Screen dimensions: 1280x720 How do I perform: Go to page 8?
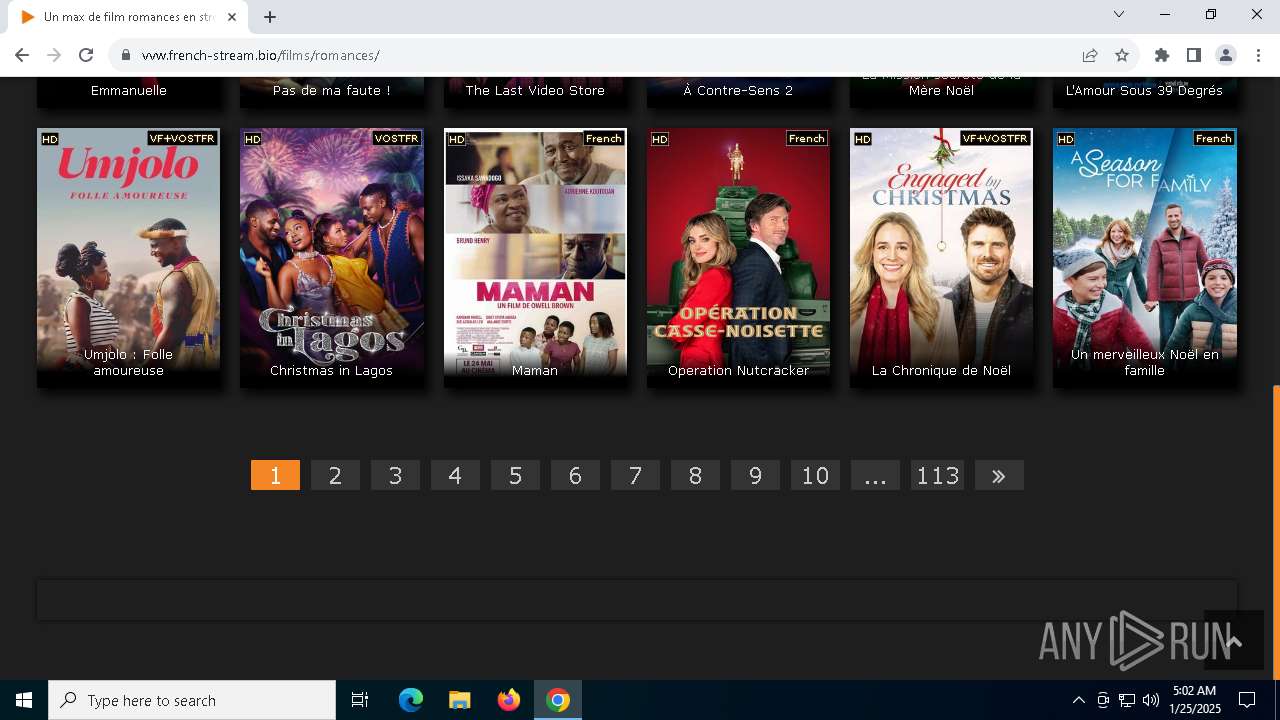pos(695,475)
